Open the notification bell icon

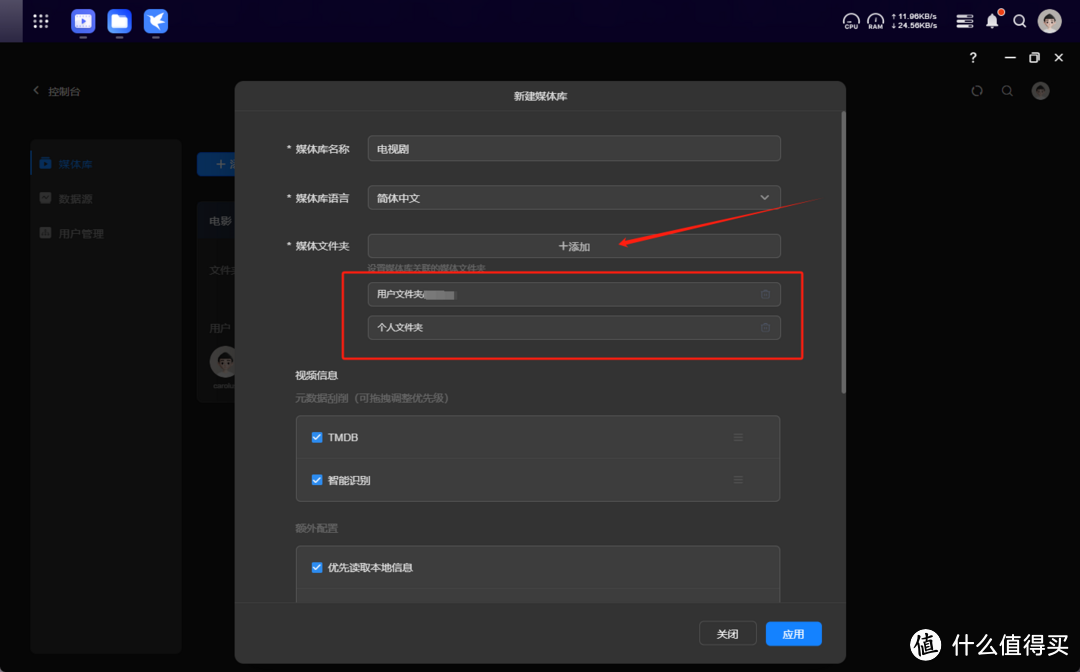click(992, 21)
